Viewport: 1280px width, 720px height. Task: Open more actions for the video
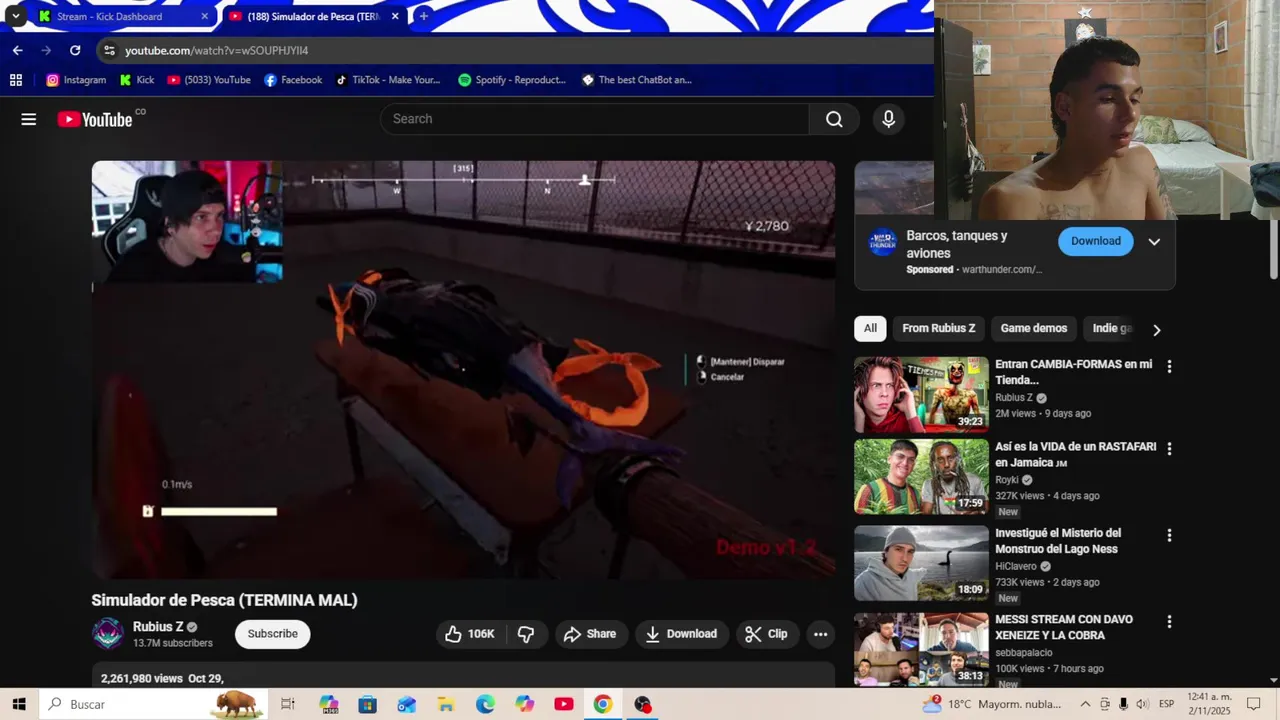pyautogui.click(x=820, y=634)
